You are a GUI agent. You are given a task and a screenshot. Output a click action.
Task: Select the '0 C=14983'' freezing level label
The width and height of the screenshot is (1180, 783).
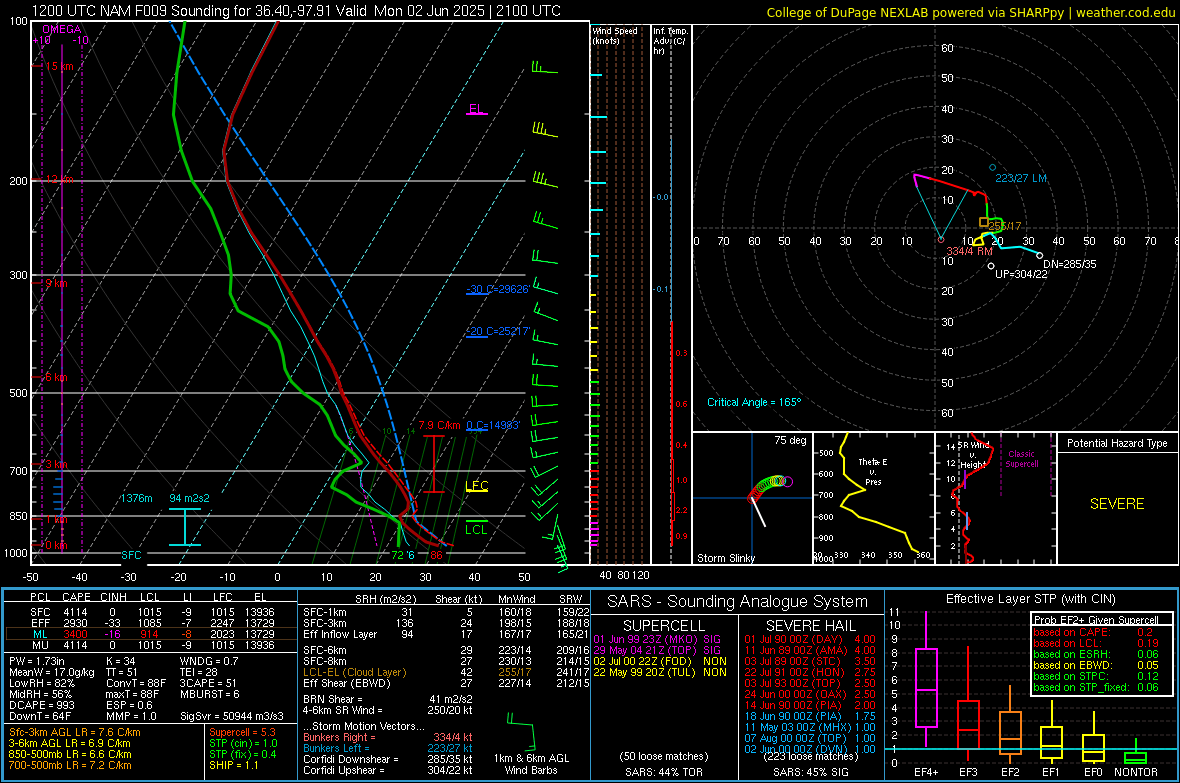(x=493, y=425)
